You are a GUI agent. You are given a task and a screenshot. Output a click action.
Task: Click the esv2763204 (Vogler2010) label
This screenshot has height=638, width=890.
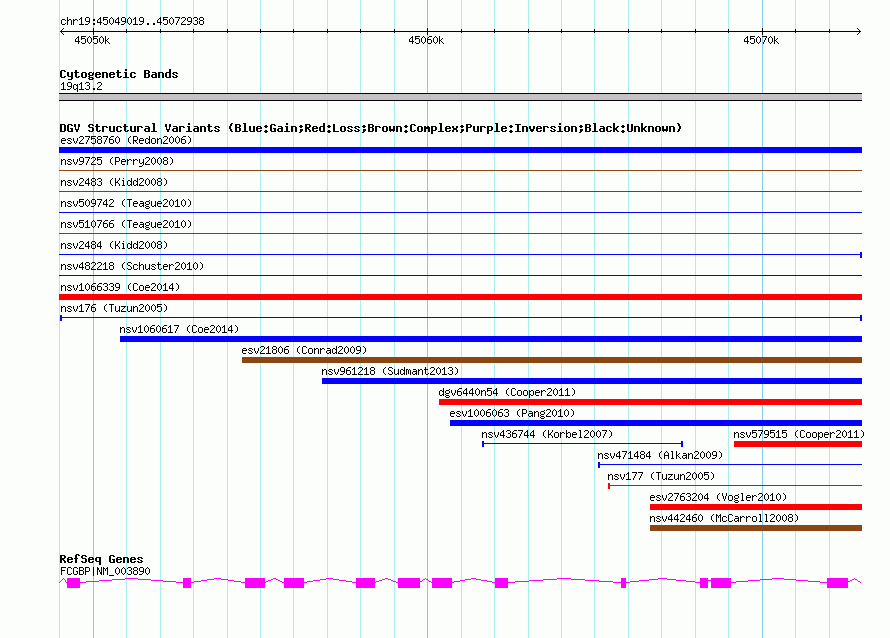click(x=718, y=497)
